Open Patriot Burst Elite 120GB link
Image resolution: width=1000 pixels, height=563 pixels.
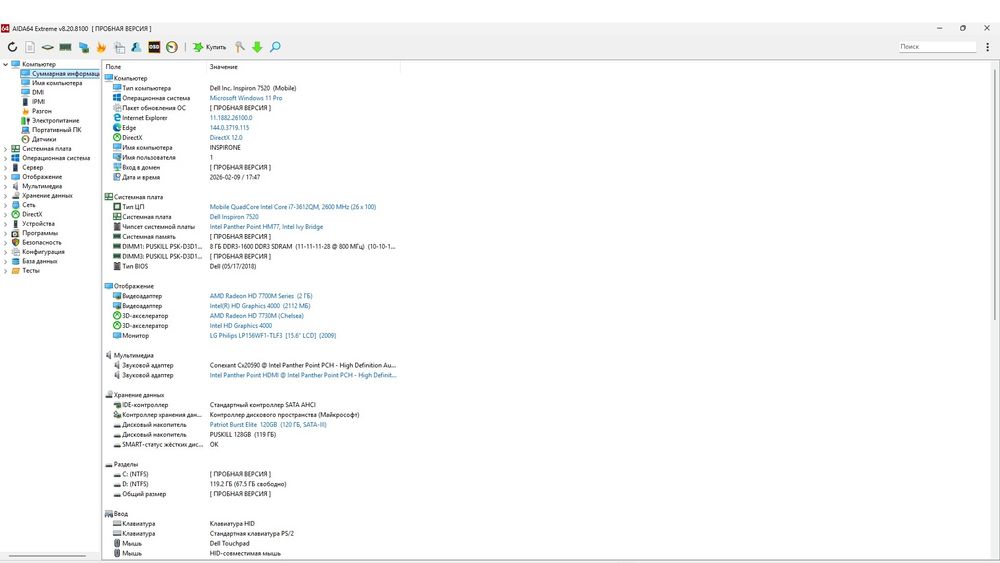coord(268,425)
